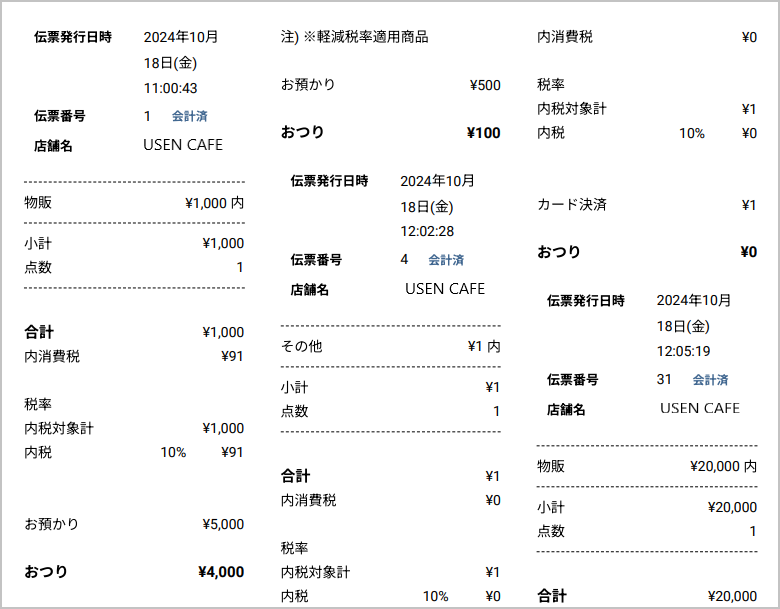Click the 物販 ¥20,000 line item
This screenshot has width=780, height=609.
(647, 466)
